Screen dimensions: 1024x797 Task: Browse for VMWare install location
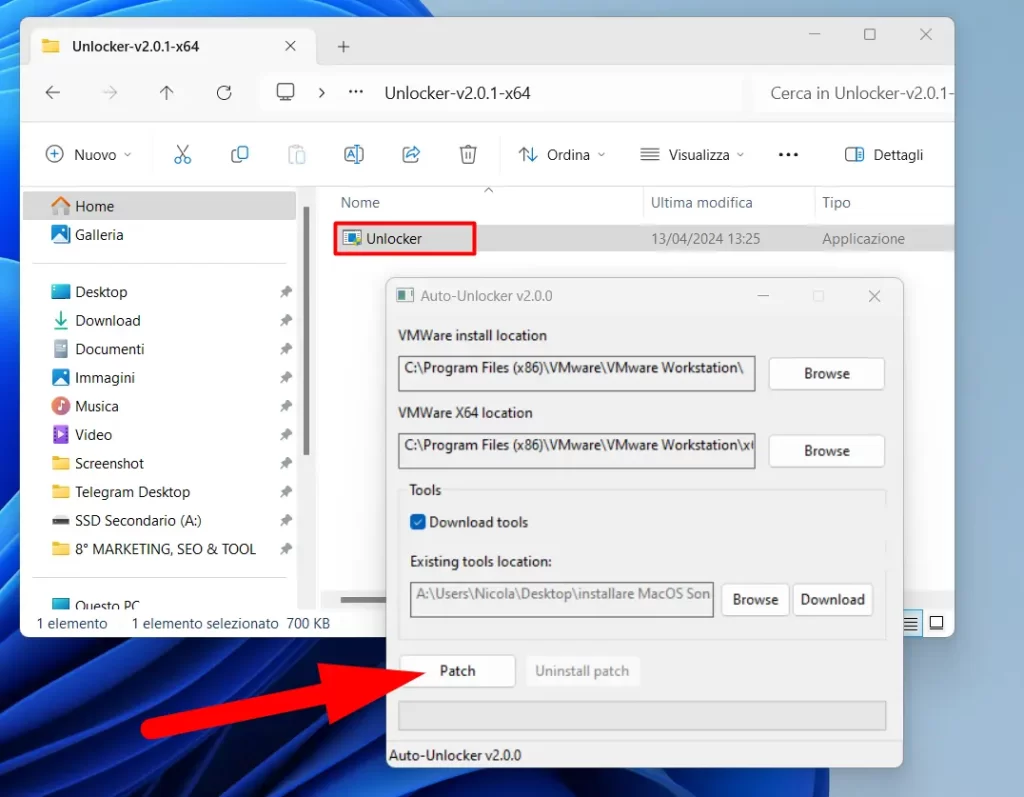point(826,374)
